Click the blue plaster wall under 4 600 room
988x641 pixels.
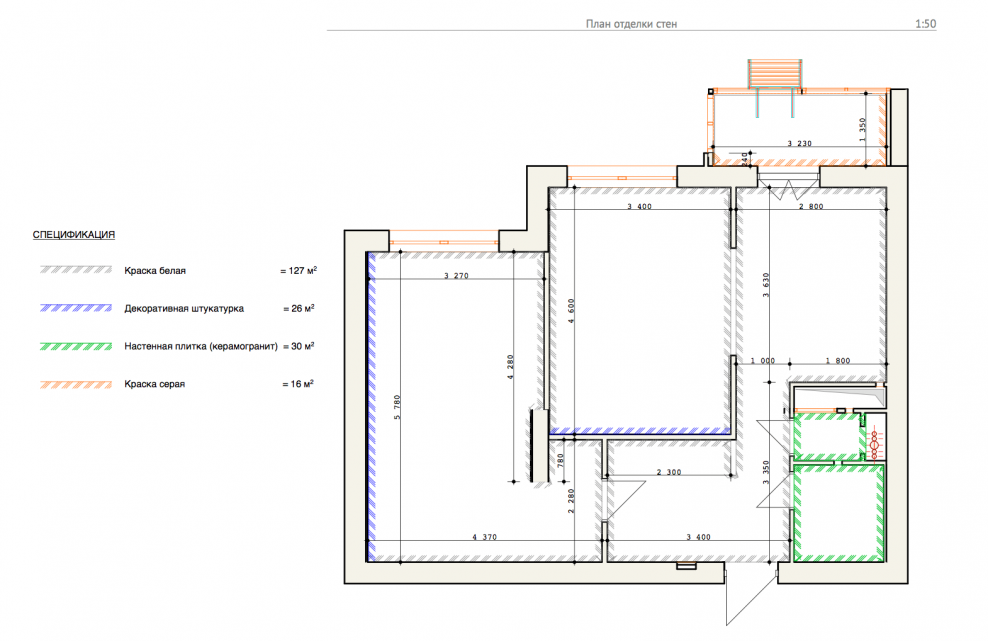tap(640, 432)
